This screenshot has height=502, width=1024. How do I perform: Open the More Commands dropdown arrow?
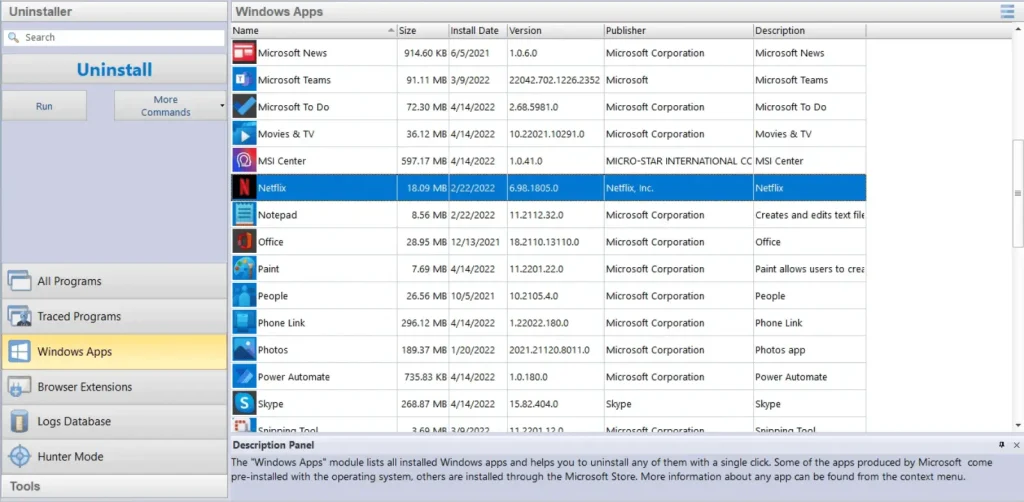click(221, 106)
